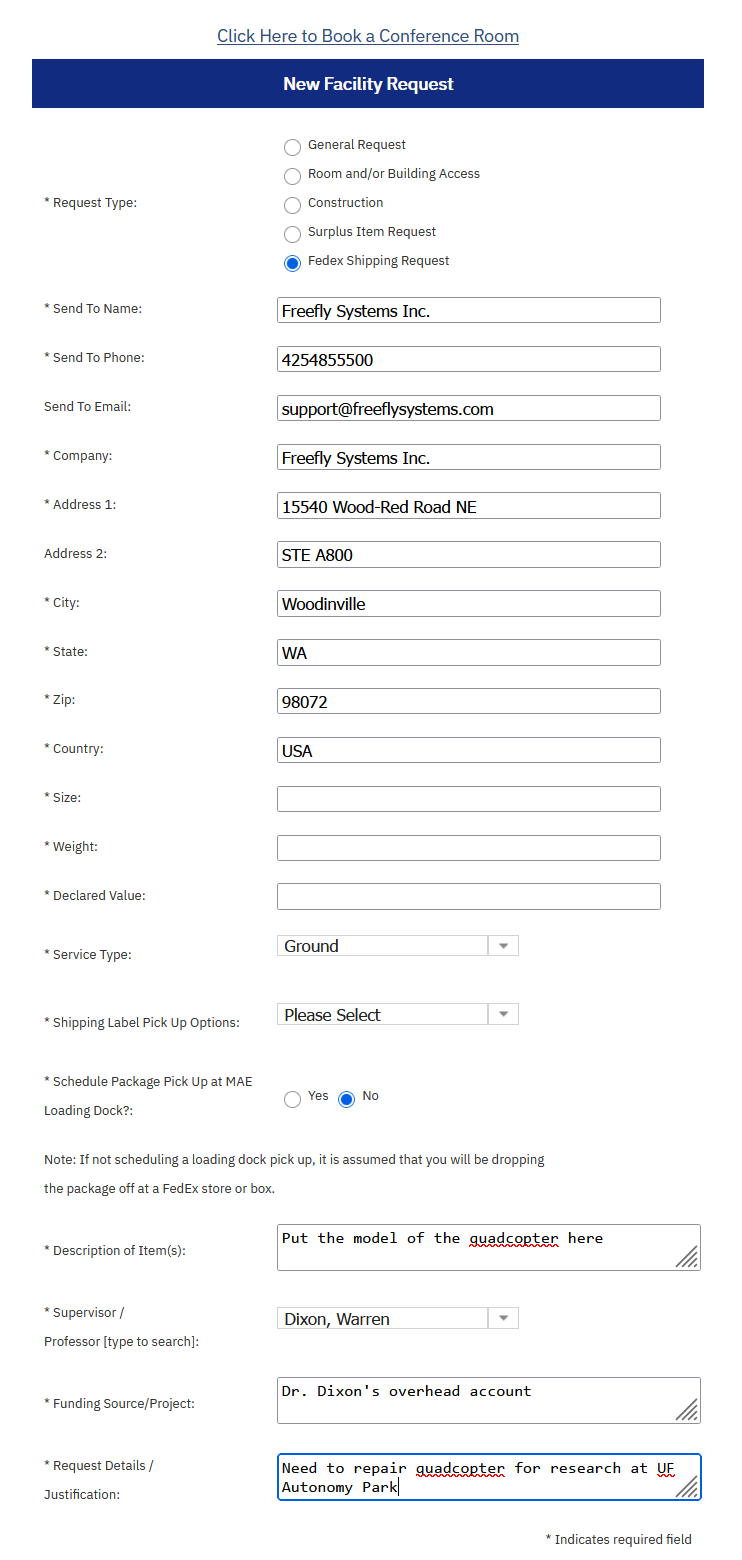
Task: Open the Service Type dropdown arrow
Action: (503, 946)
